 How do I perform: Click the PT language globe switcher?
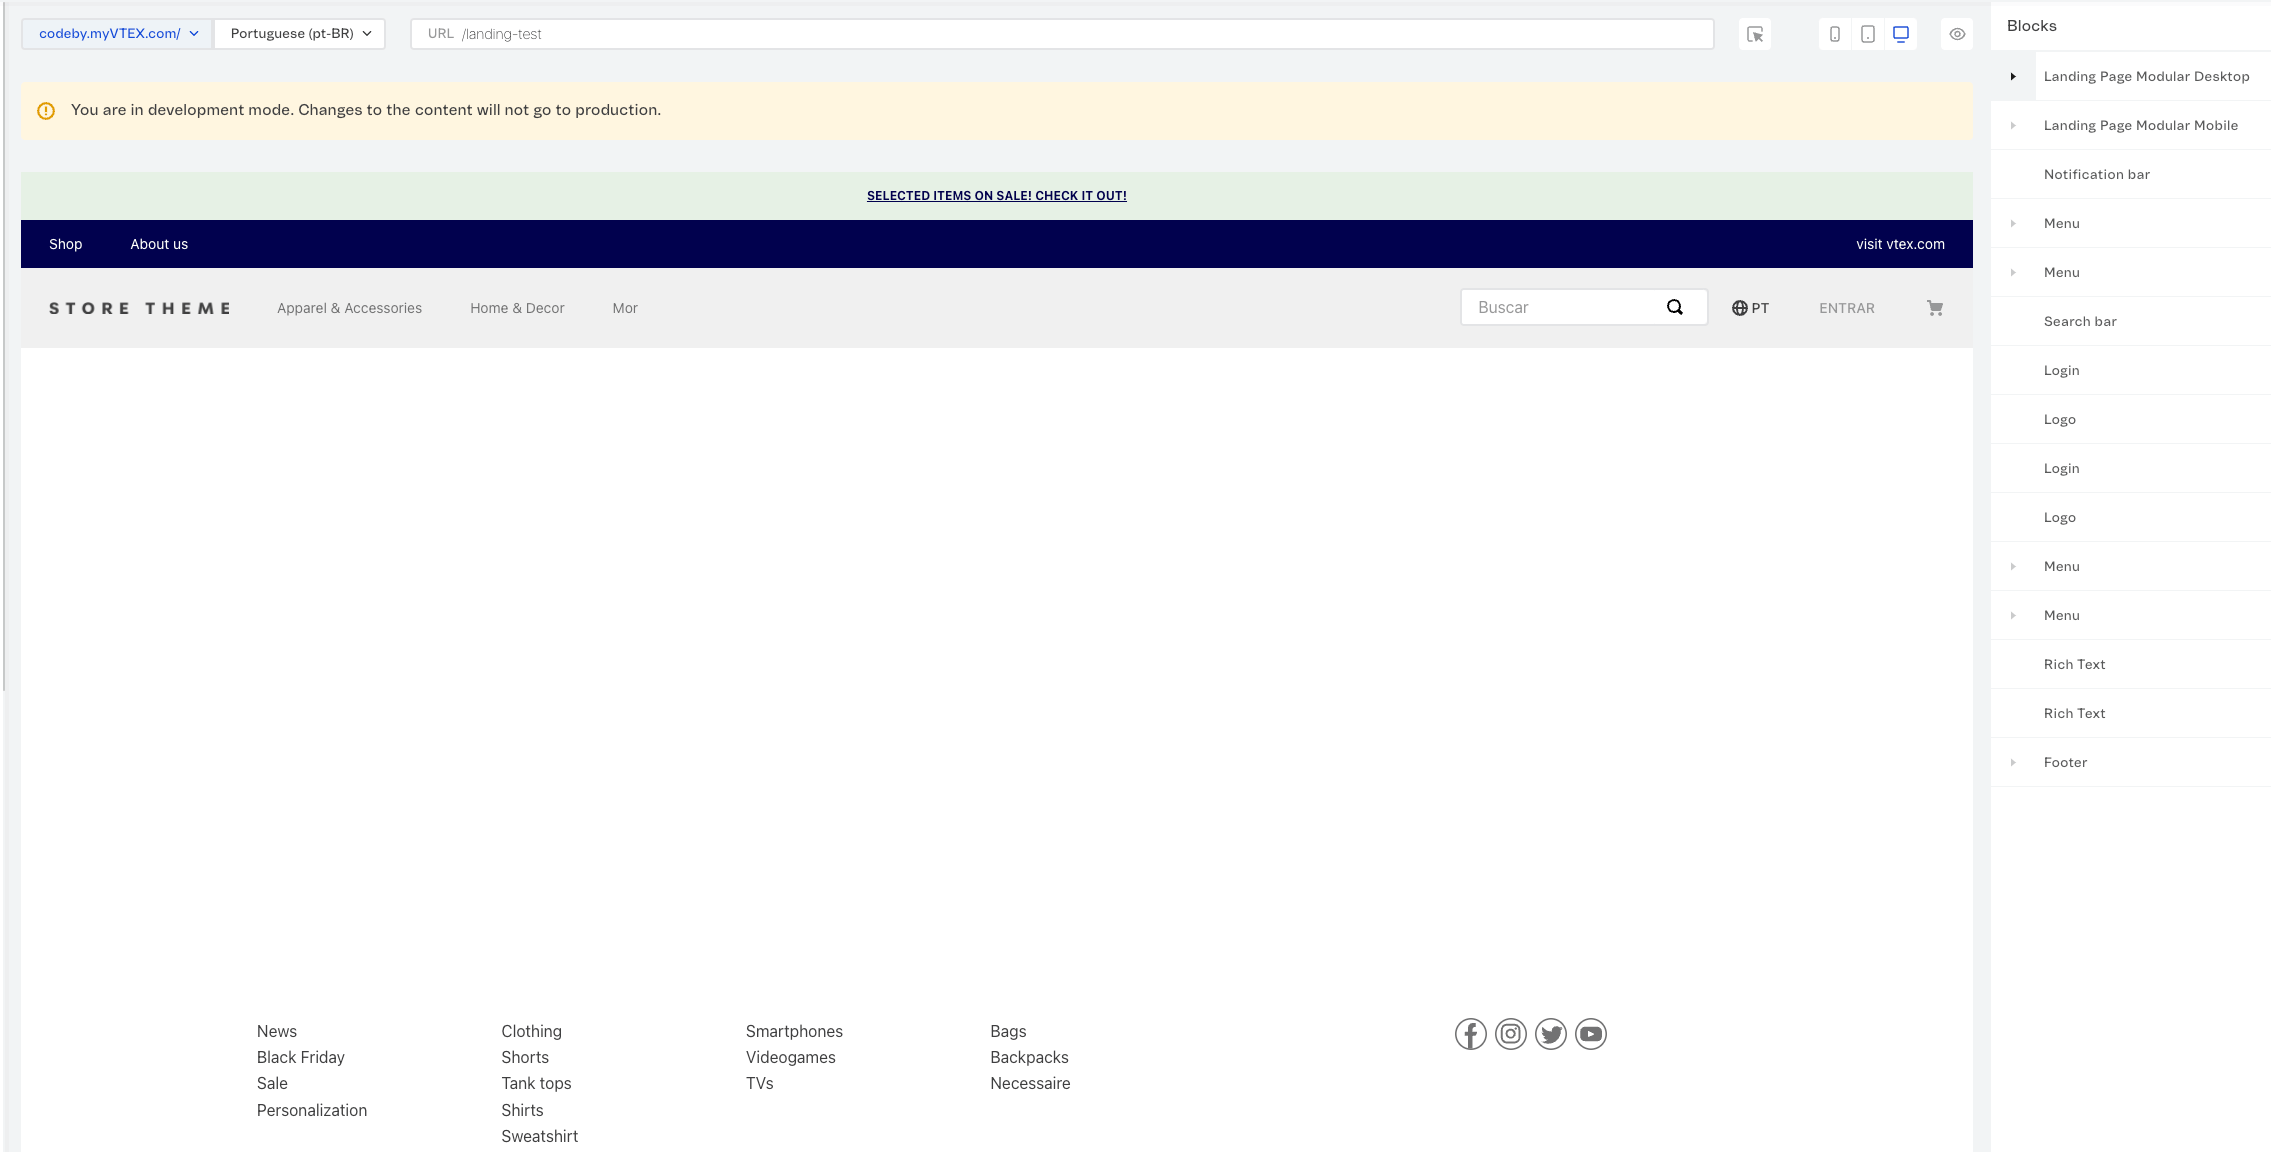tap(1750, 308)
